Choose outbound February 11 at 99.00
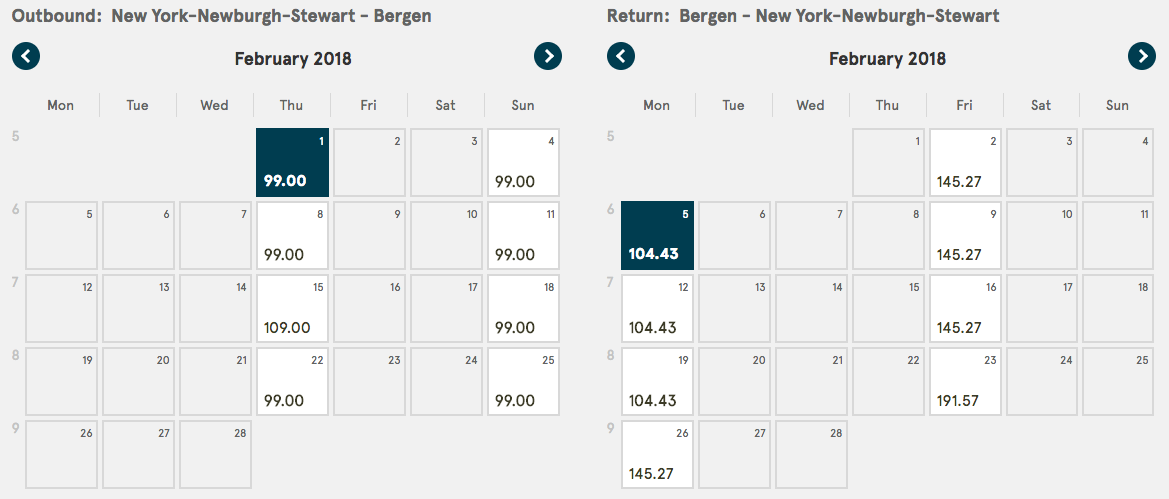This screenshot has width=1169, height=499. (523, 235)
